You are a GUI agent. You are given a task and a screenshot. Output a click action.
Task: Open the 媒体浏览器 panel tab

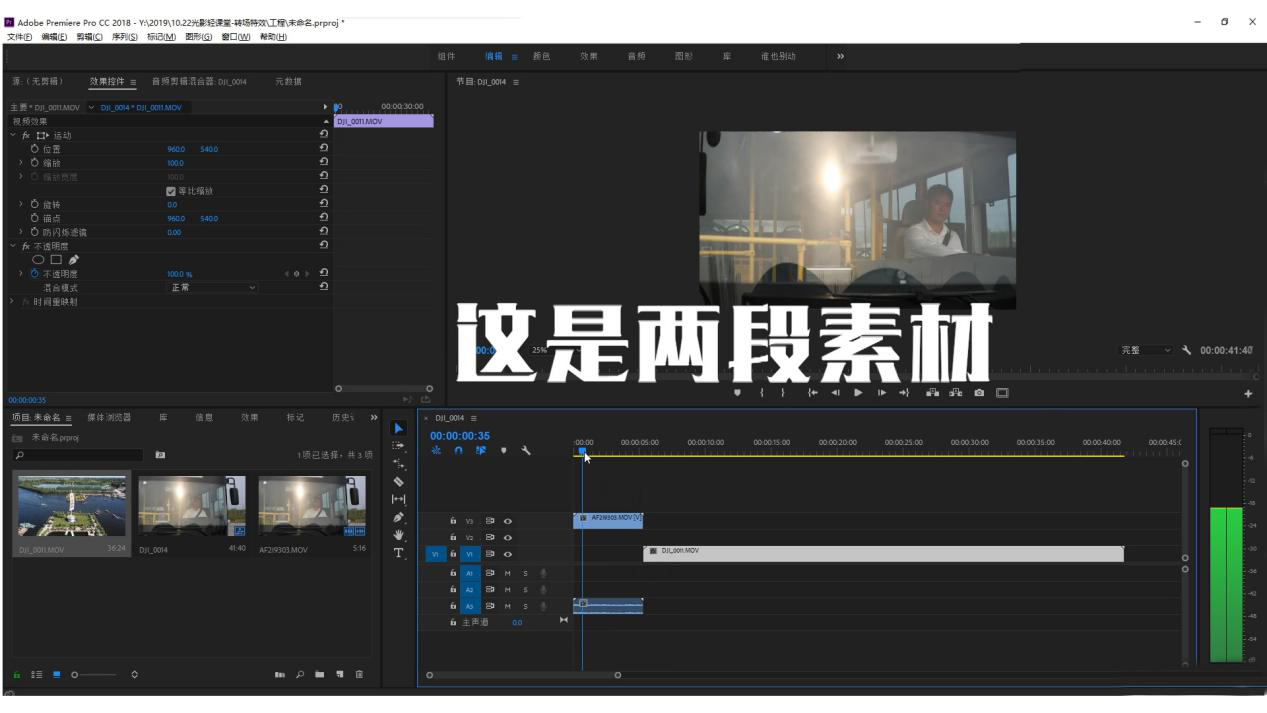[x=109, y=418]
